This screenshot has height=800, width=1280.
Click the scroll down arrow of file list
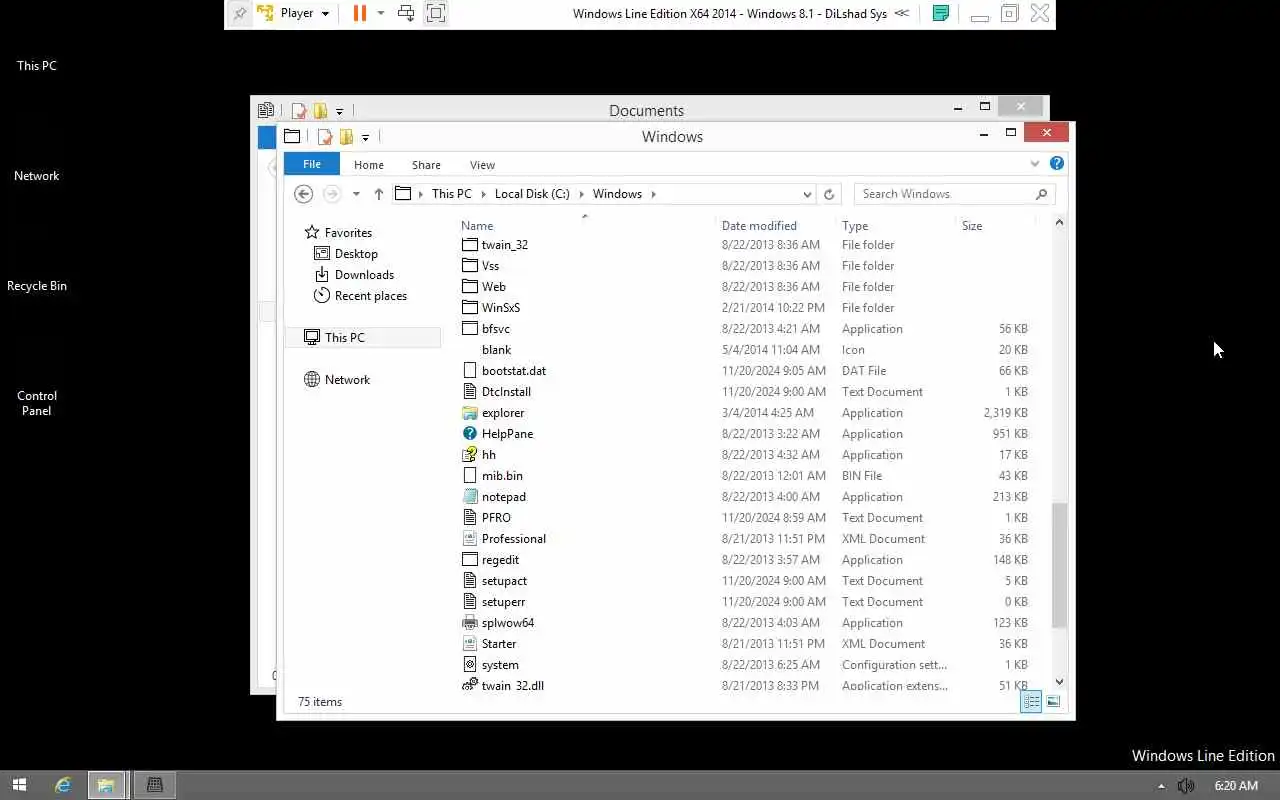[x=1059, y=682]
